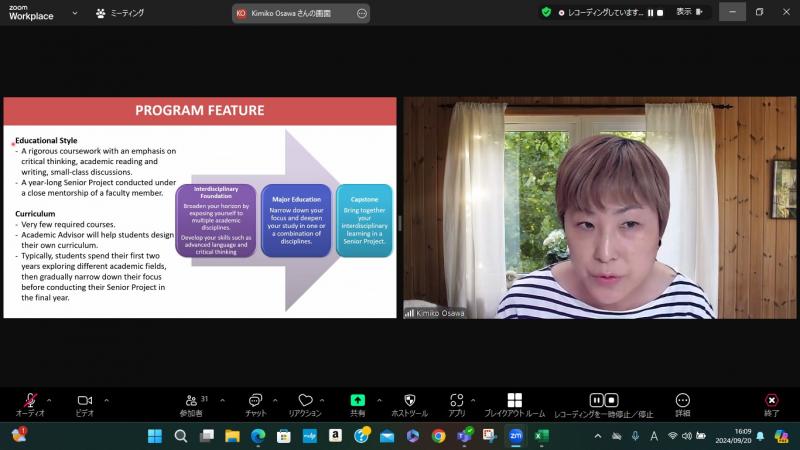End the meeting with red button
800x450 pixels.
[771, 405]
